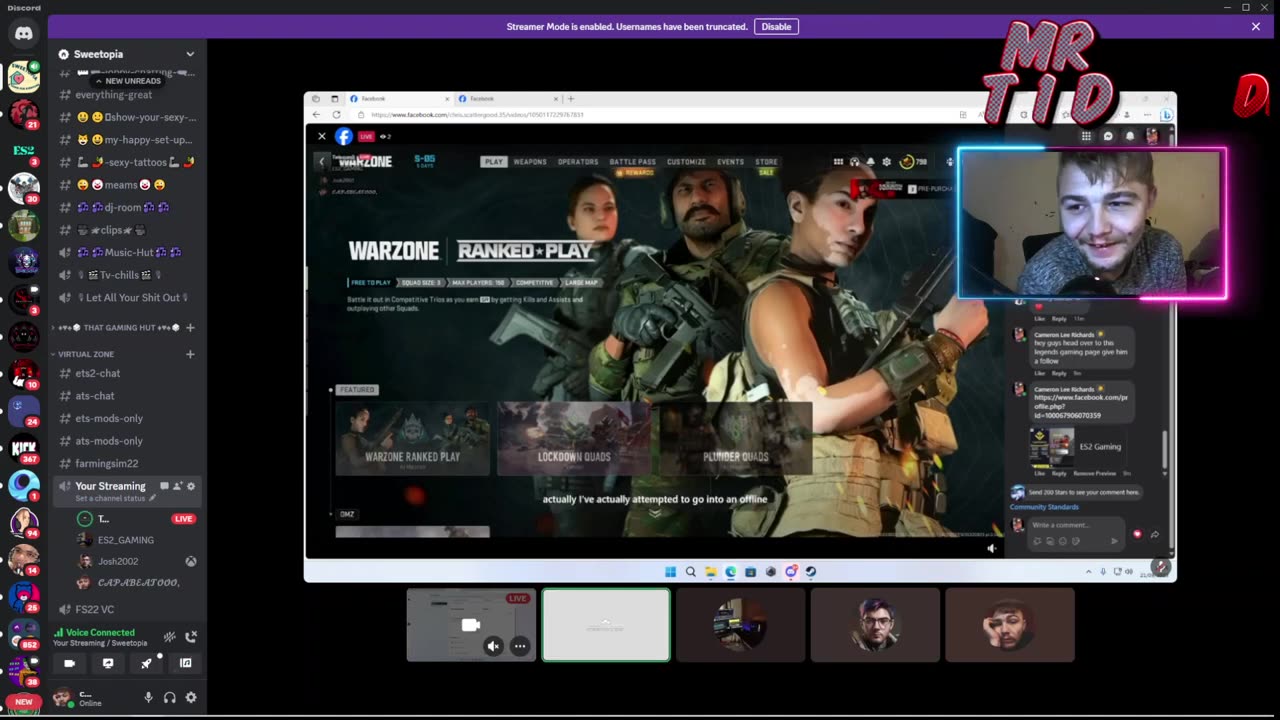This screenshot has width=1280, height=720.
Task: Open chat for Your Streaming channel
Action: (x=164, y=486)
